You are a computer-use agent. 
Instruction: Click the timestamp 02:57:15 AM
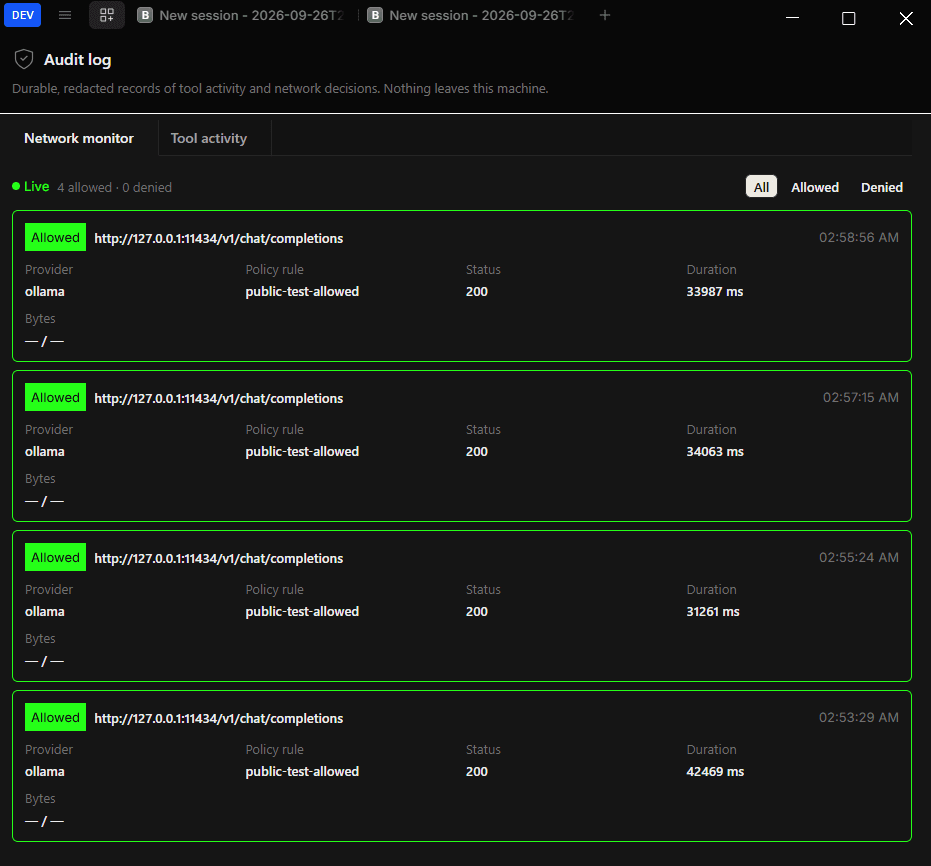(860, 398)
